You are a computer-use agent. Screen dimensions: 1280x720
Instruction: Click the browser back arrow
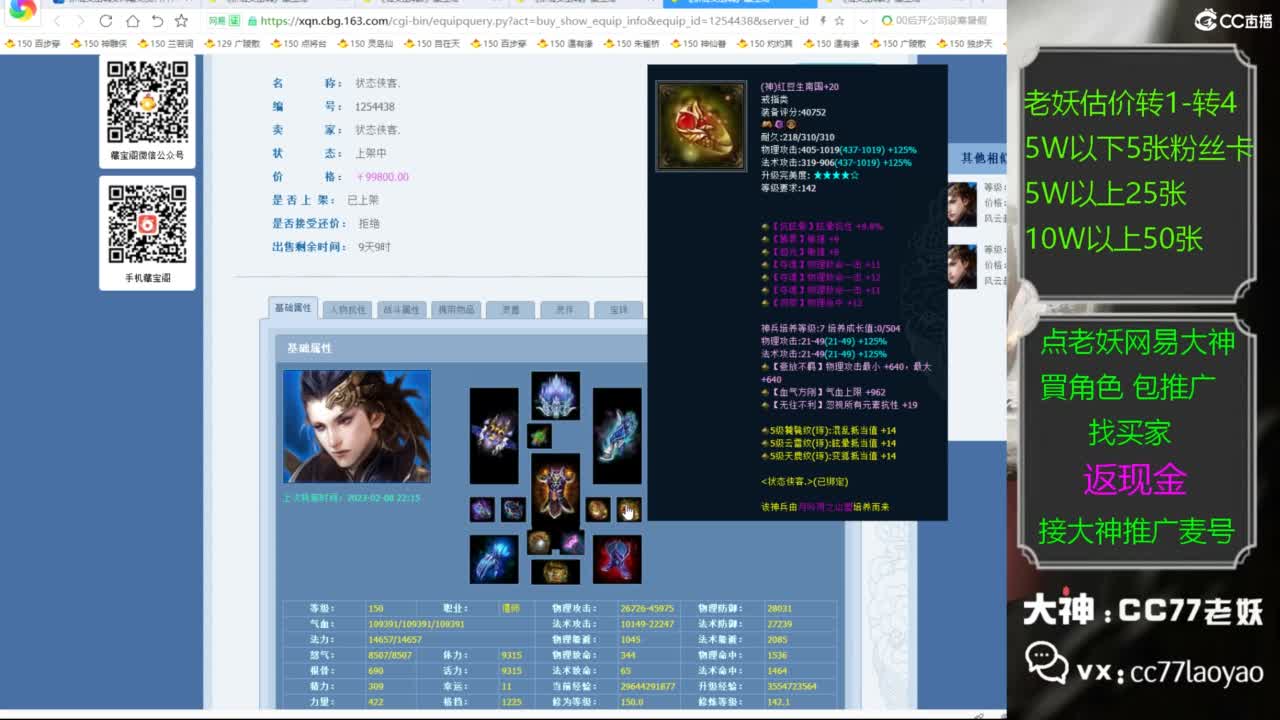tap(56, 21)
